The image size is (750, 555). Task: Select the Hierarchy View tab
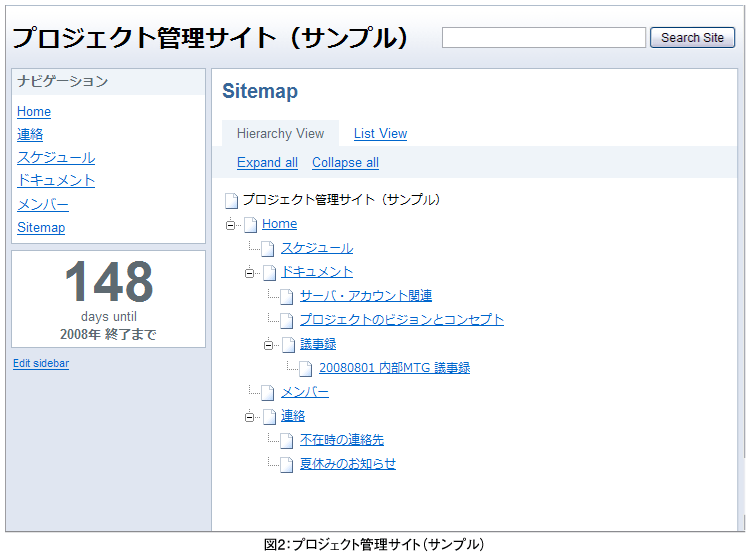click(280, 133)
